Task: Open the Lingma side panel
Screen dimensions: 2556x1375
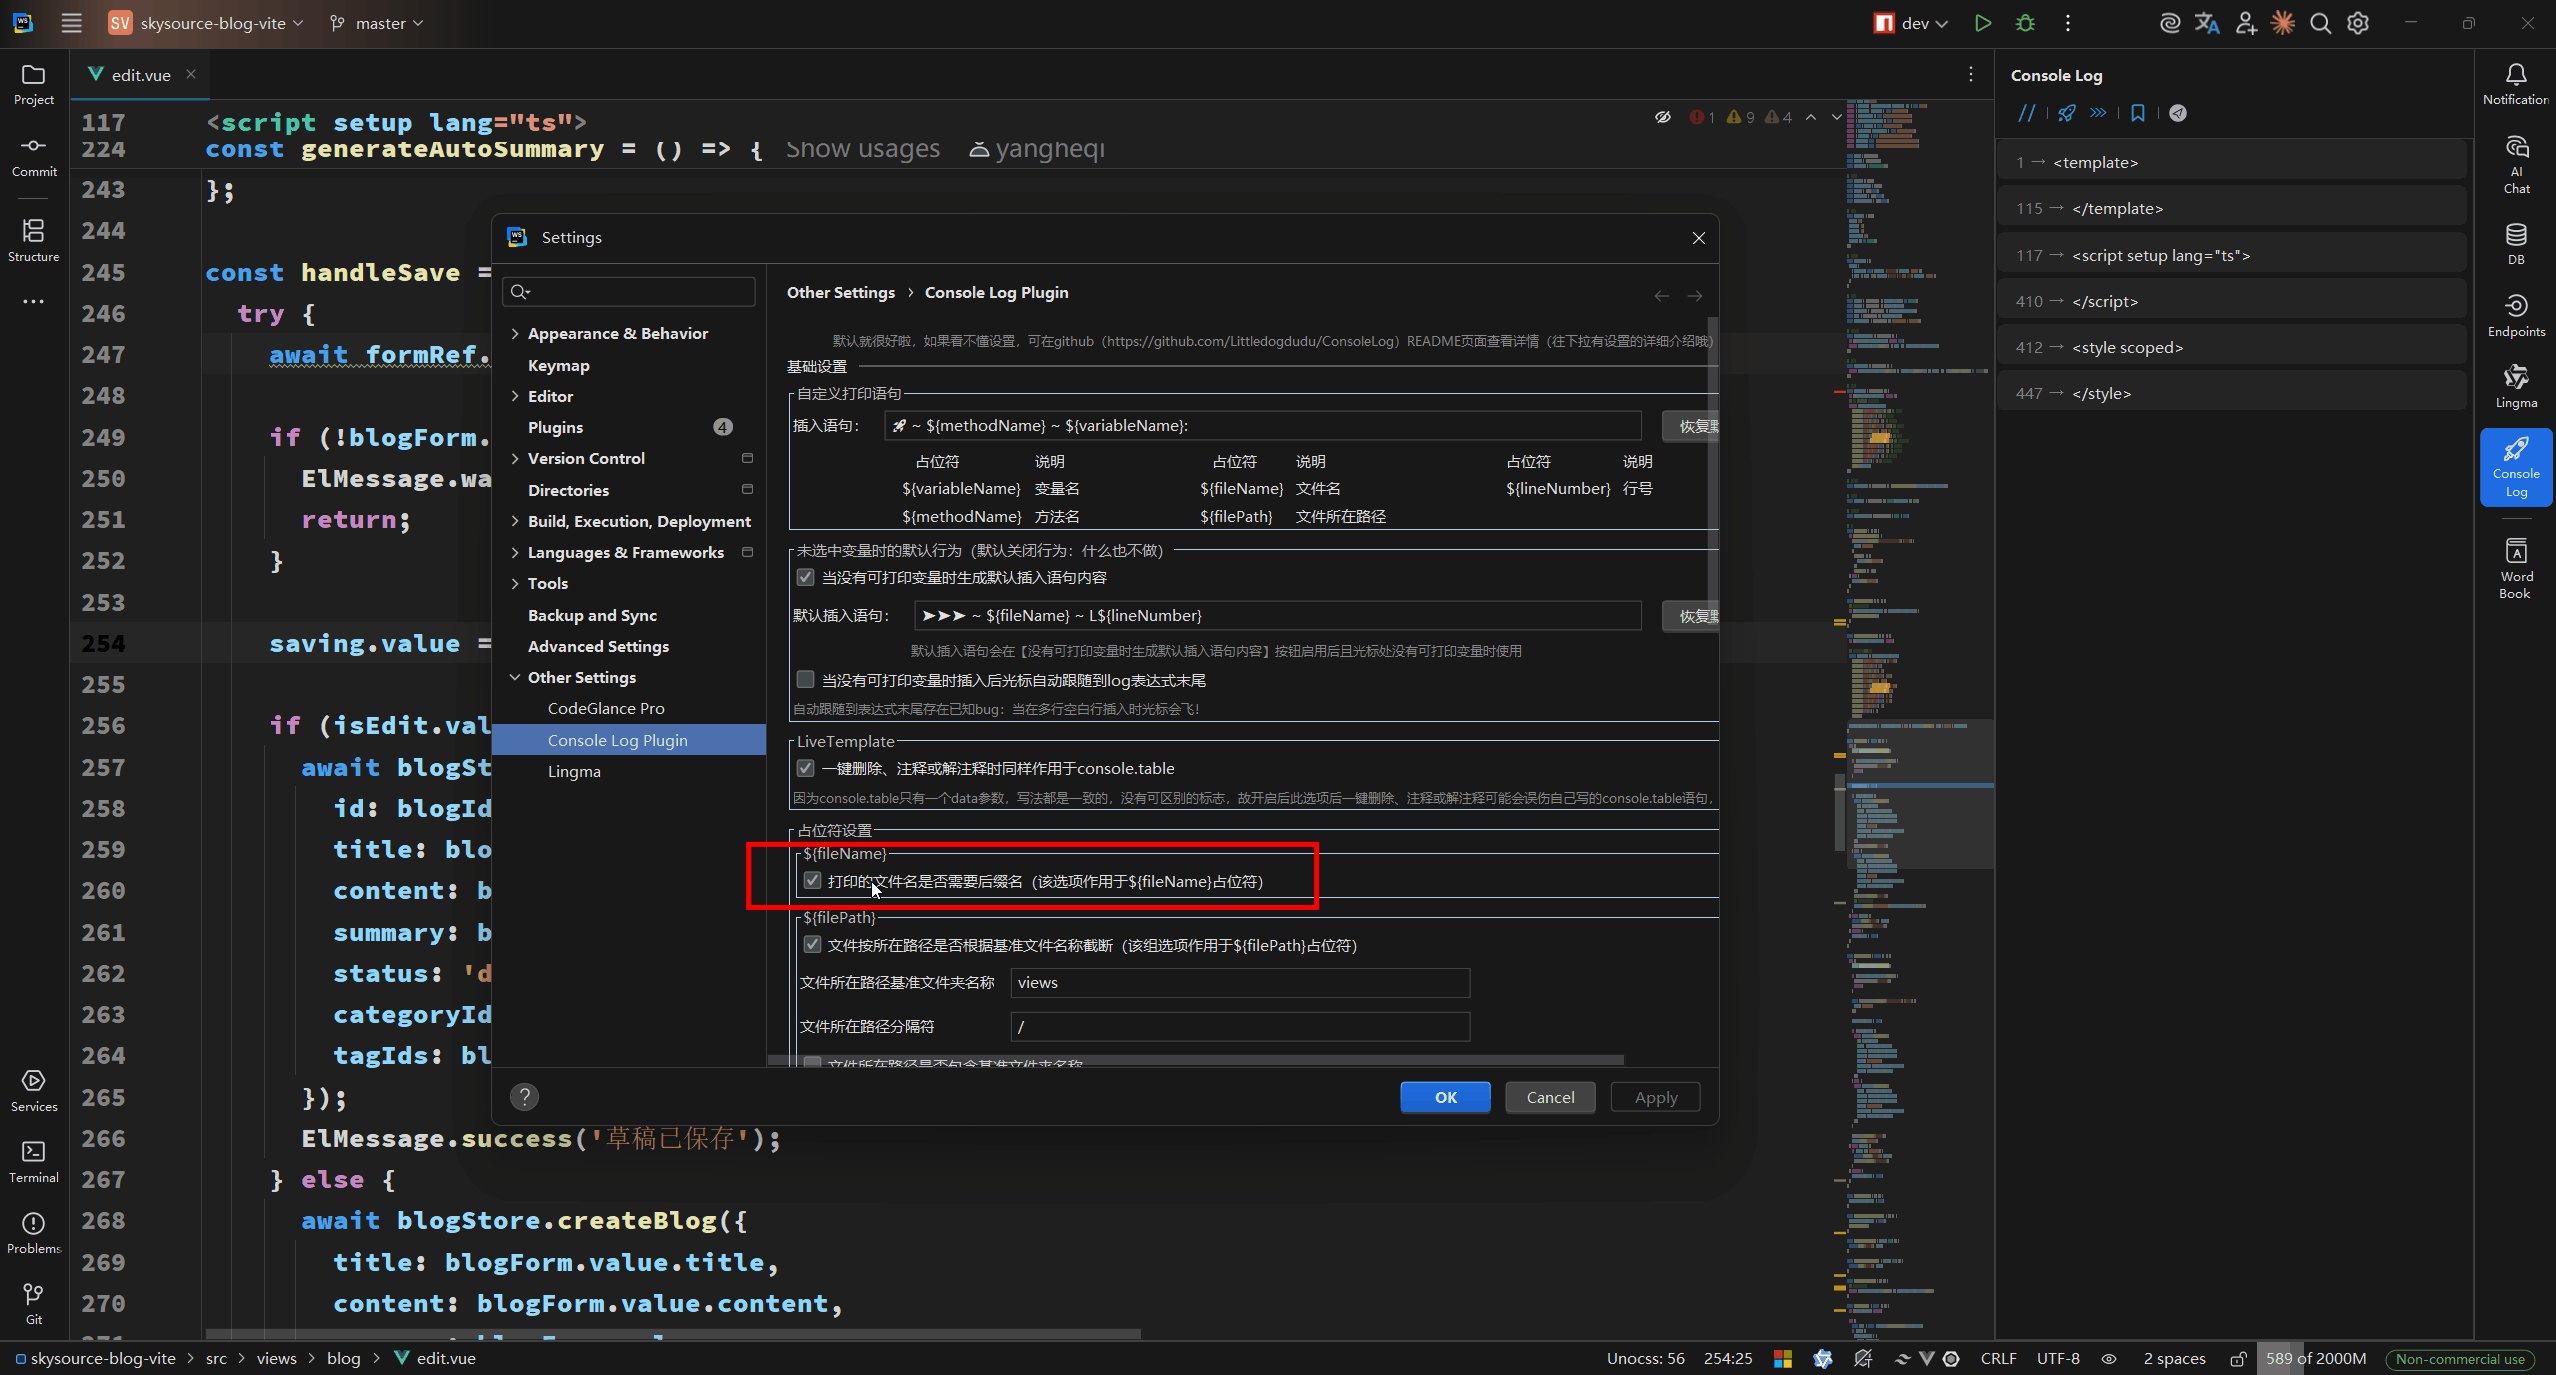Action: pos(2516,387)
